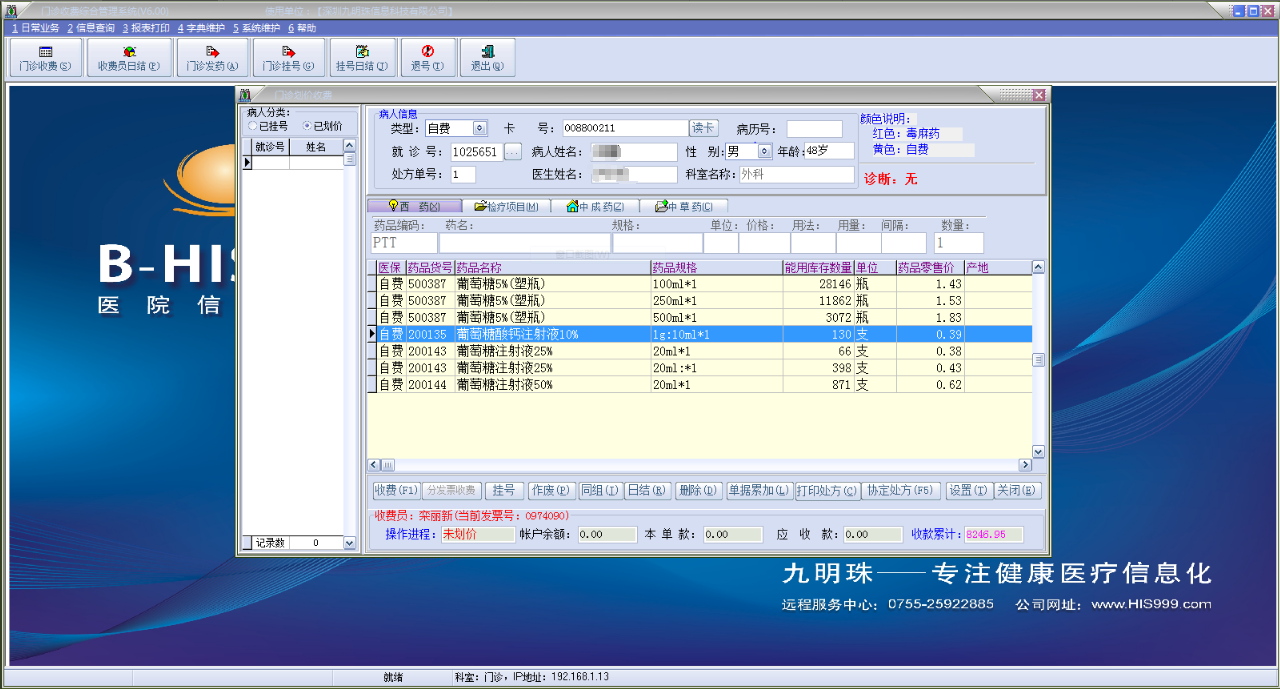
Task: Click the 协定处方(F5) button
Action: tap(900, 491)
